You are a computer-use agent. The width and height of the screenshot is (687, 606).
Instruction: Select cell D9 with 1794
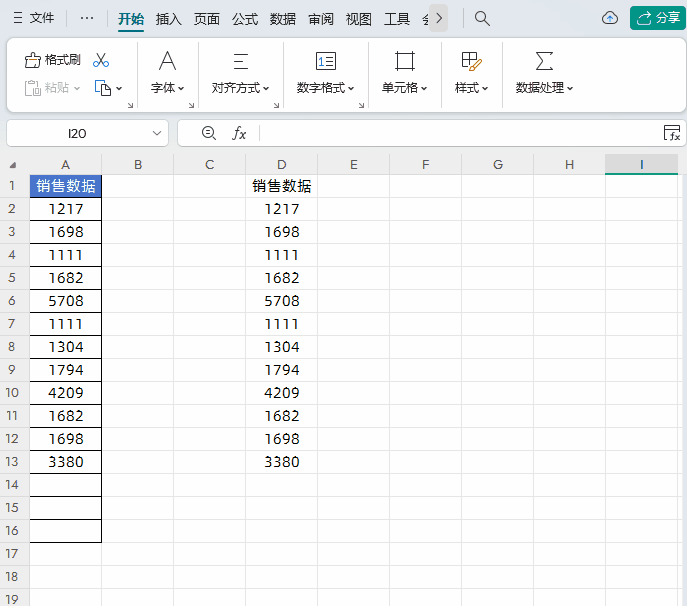[282, 370]
